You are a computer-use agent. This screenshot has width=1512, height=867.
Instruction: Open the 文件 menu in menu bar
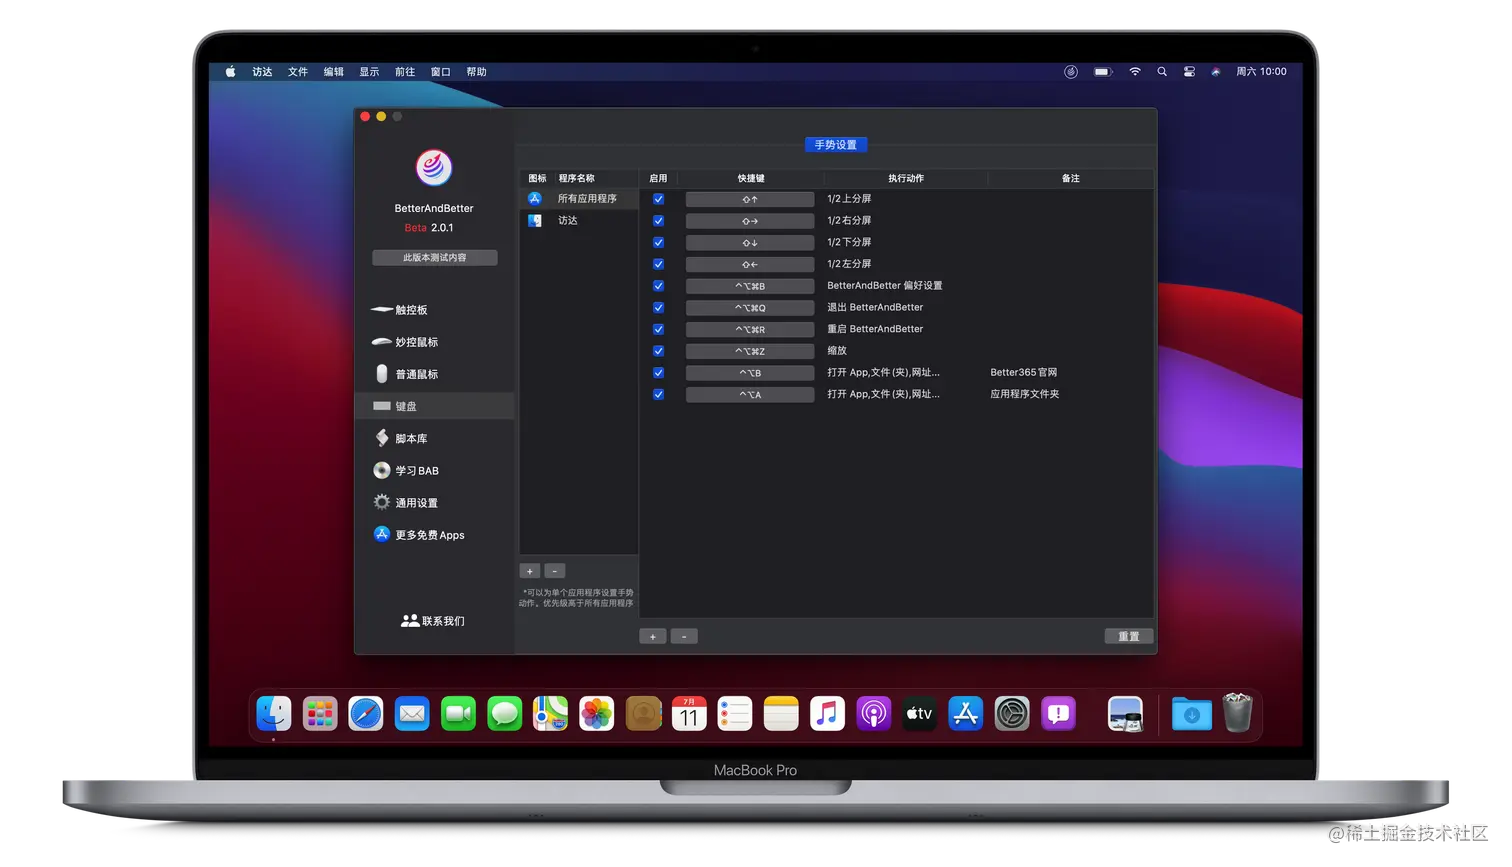pyautogui.click(x=298, y=72)
